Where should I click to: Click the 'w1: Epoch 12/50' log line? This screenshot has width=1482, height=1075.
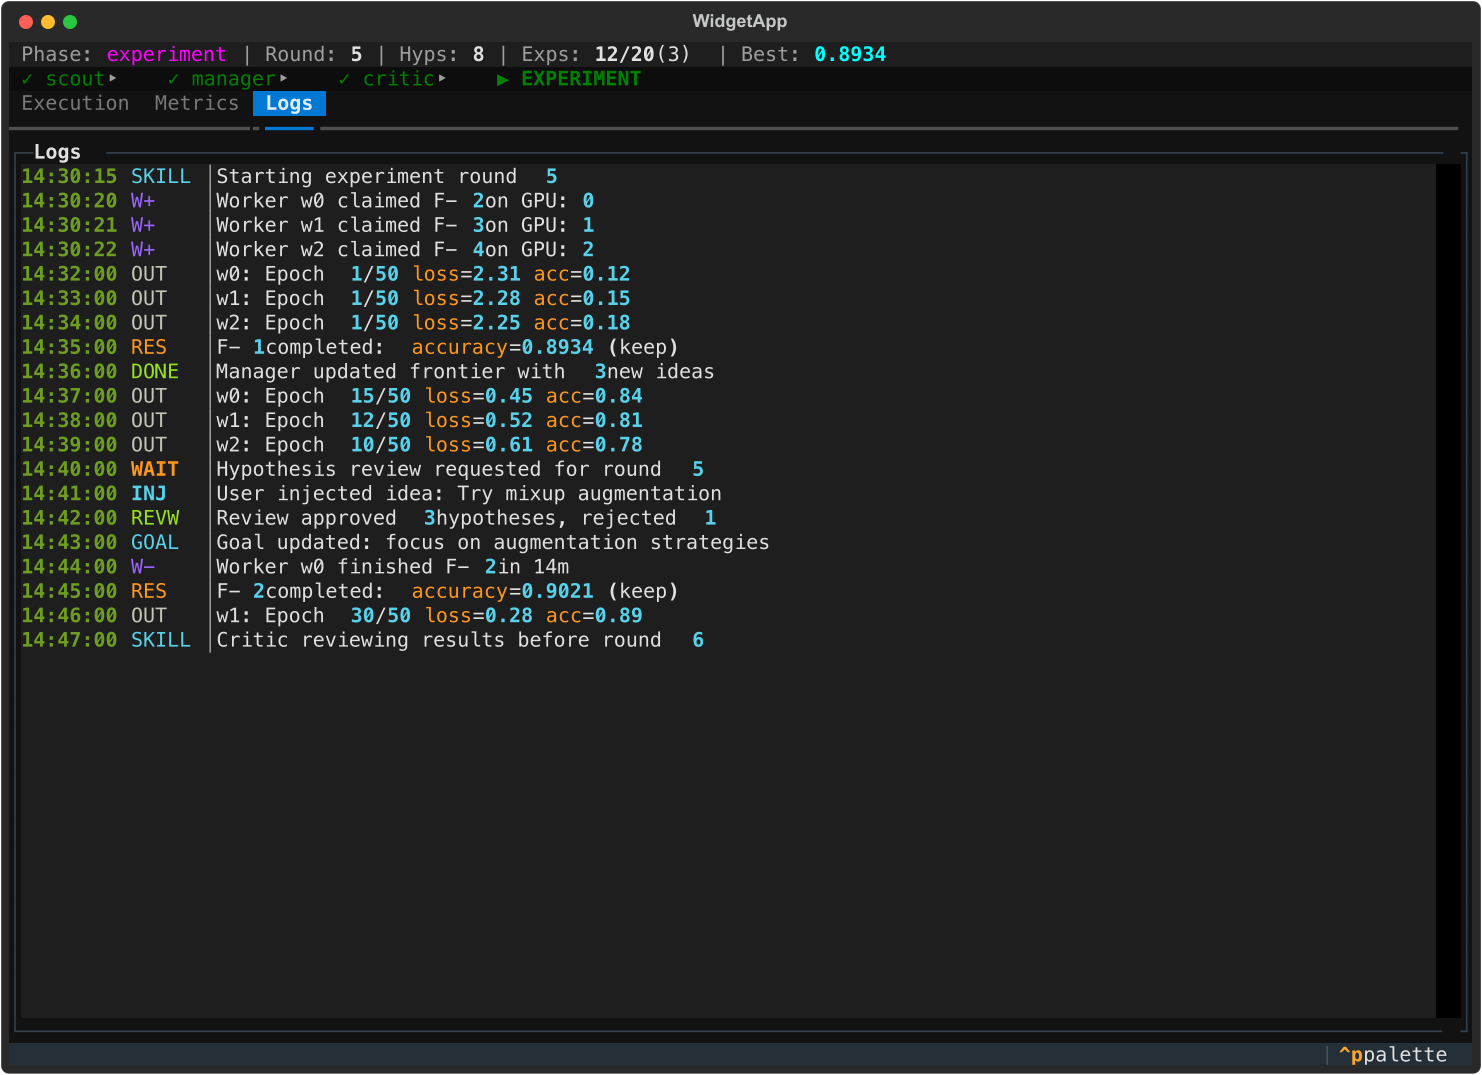728,420
